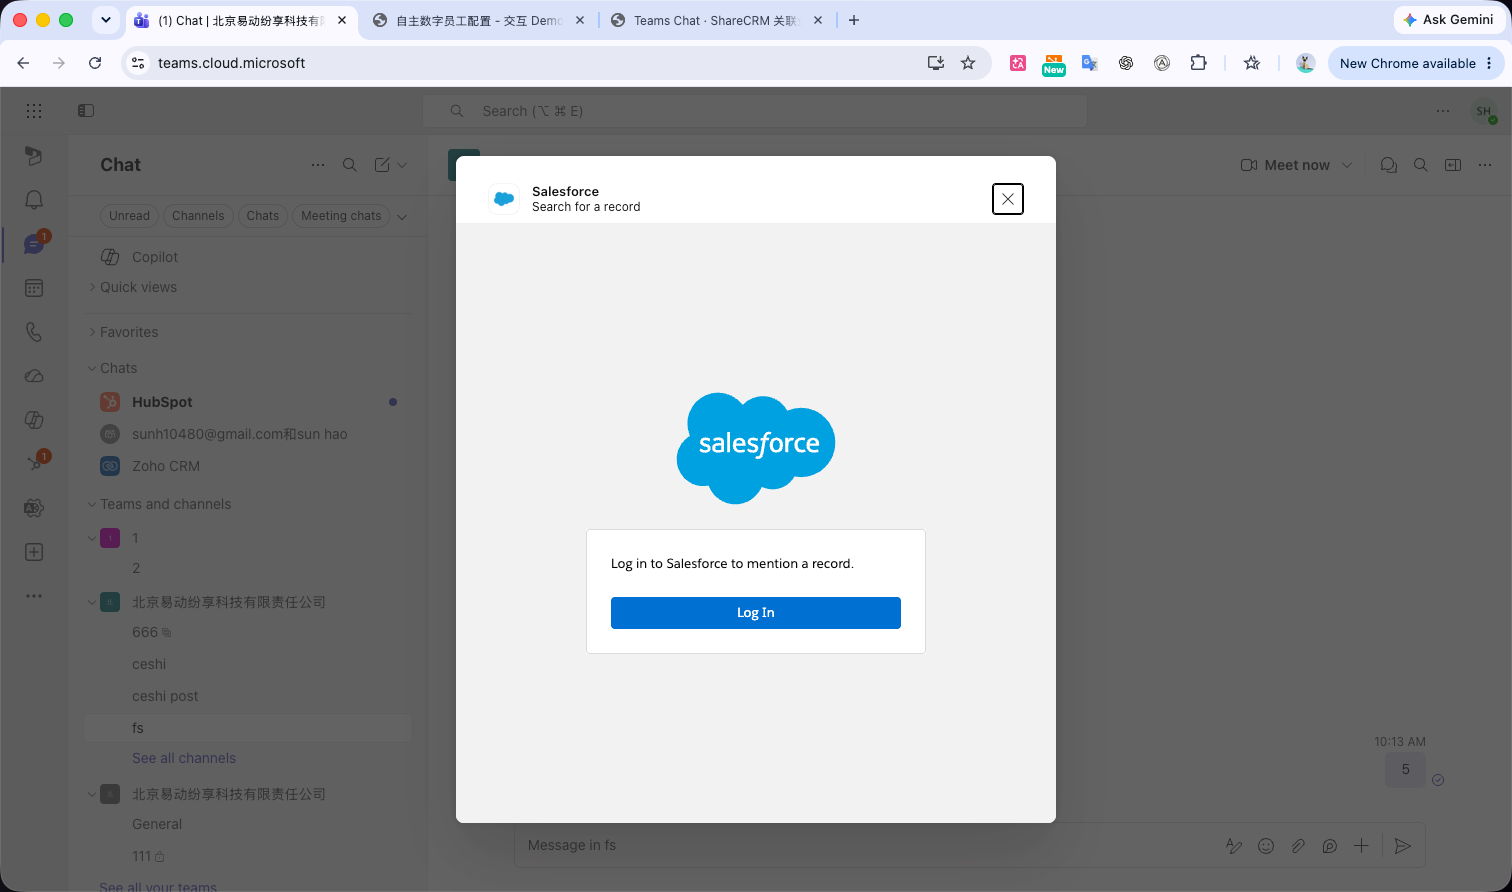Open the conversation bubbles icon in the chat header
This screenshot has width=1512, height=892.
point(1389,165)
